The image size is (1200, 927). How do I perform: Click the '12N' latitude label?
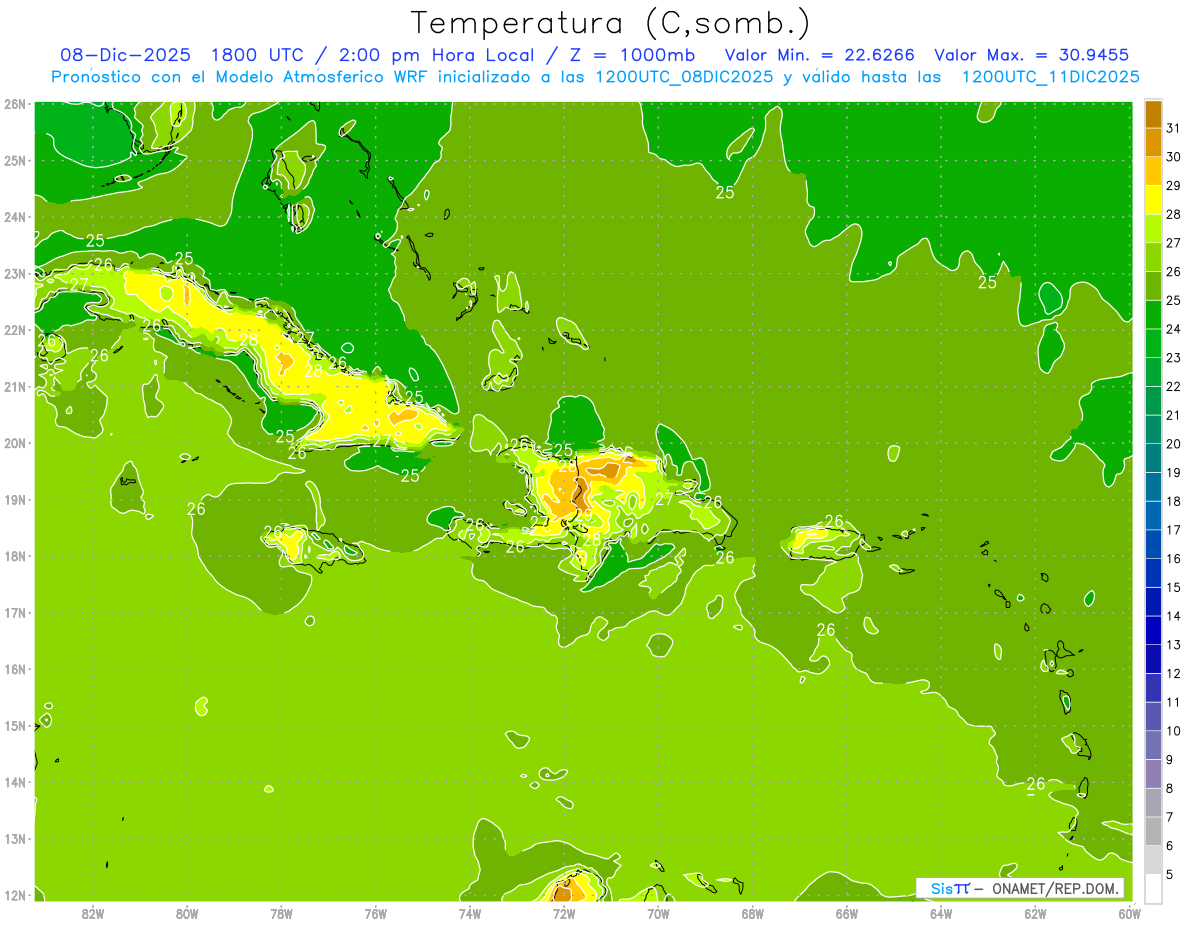[15, 894]
